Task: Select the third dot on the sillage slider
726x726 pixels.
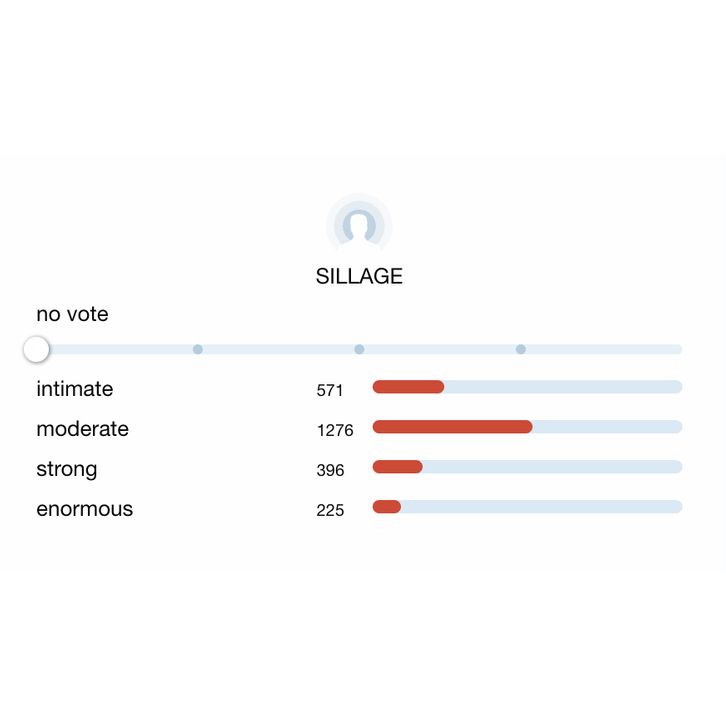Action: [x=521, y=349]
